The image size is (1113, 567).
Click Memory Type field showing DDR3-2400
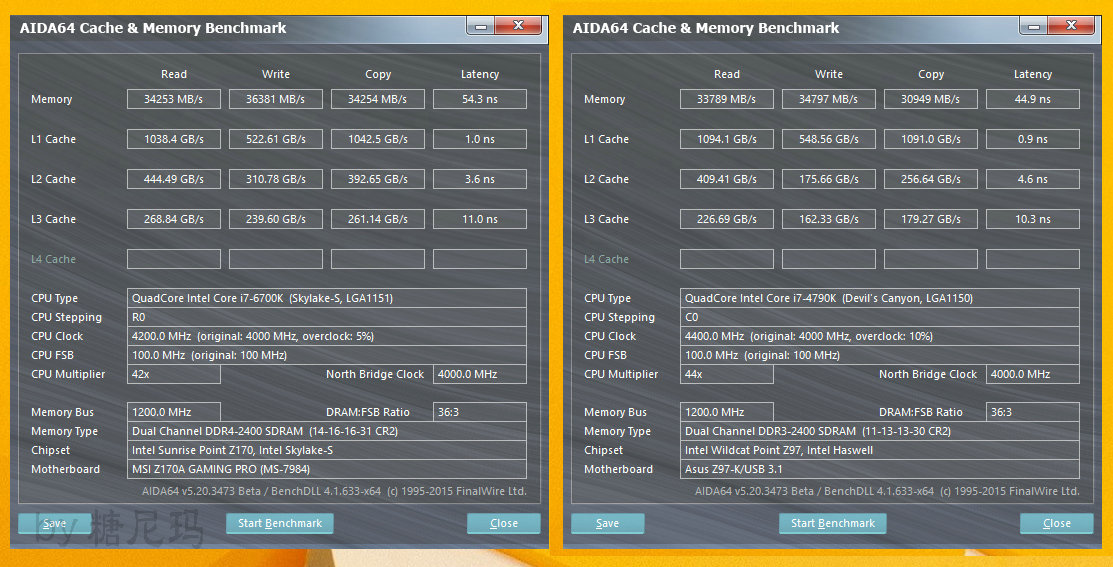tap(879, 431)
